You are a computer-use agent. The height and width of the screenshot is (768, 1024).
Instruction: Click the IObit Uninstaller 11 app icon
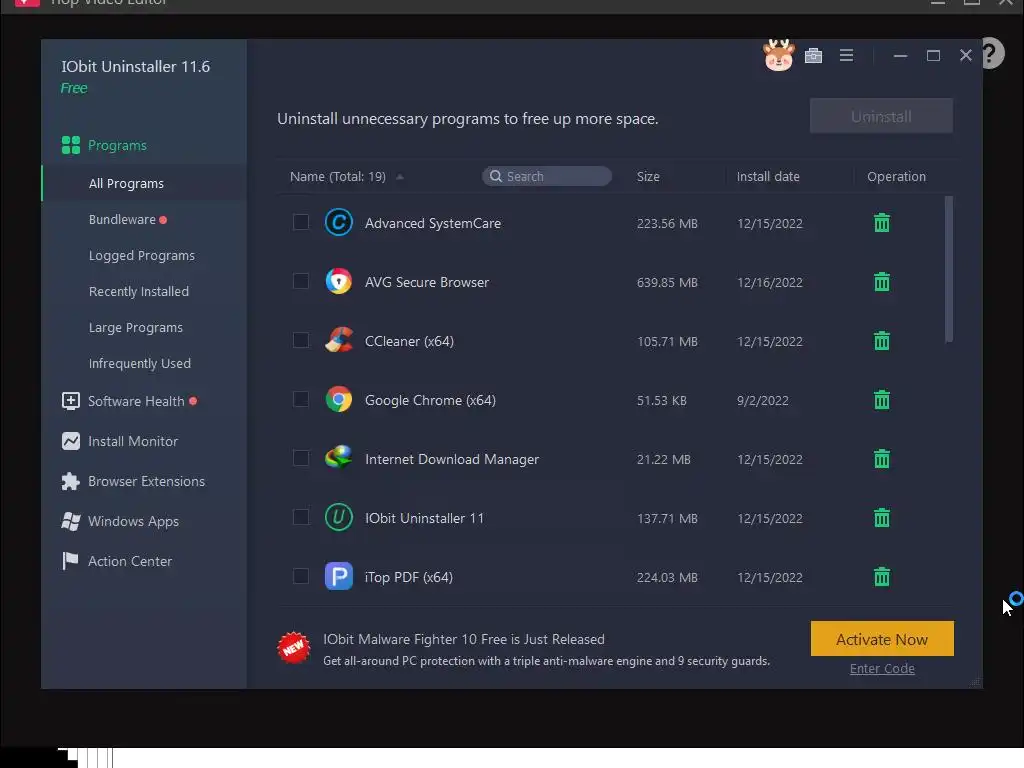339,518
